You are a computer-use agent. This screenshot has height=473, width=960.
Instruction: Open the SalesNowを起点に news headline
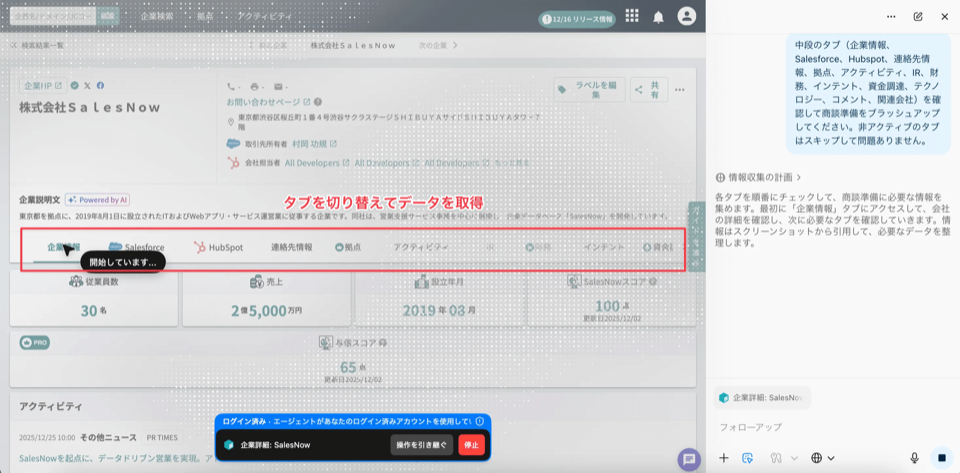(116, 458)
